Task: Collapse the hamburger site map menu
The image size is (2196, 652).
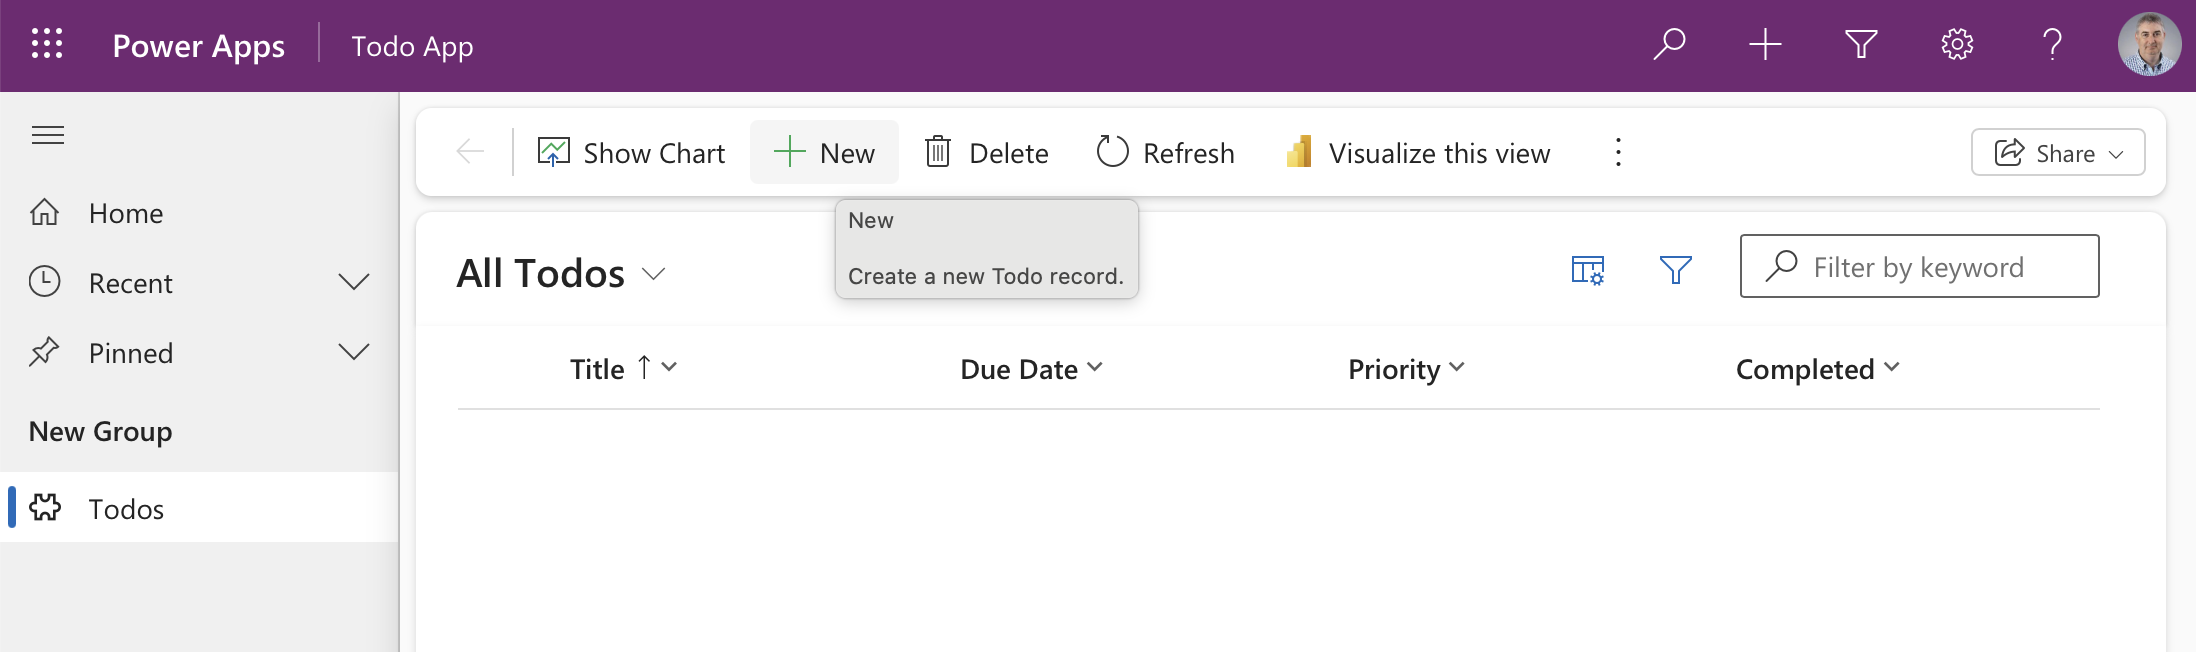Action: click(48, 135)
